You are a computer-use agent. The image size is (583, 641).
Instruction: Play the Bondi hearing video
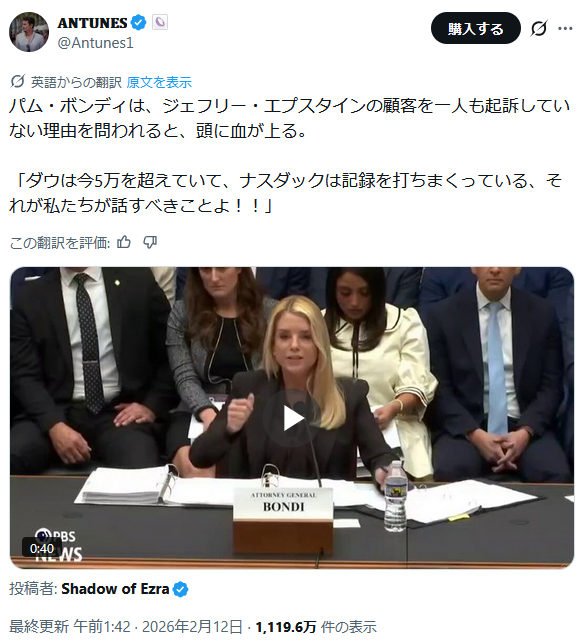tap(292, 418)
